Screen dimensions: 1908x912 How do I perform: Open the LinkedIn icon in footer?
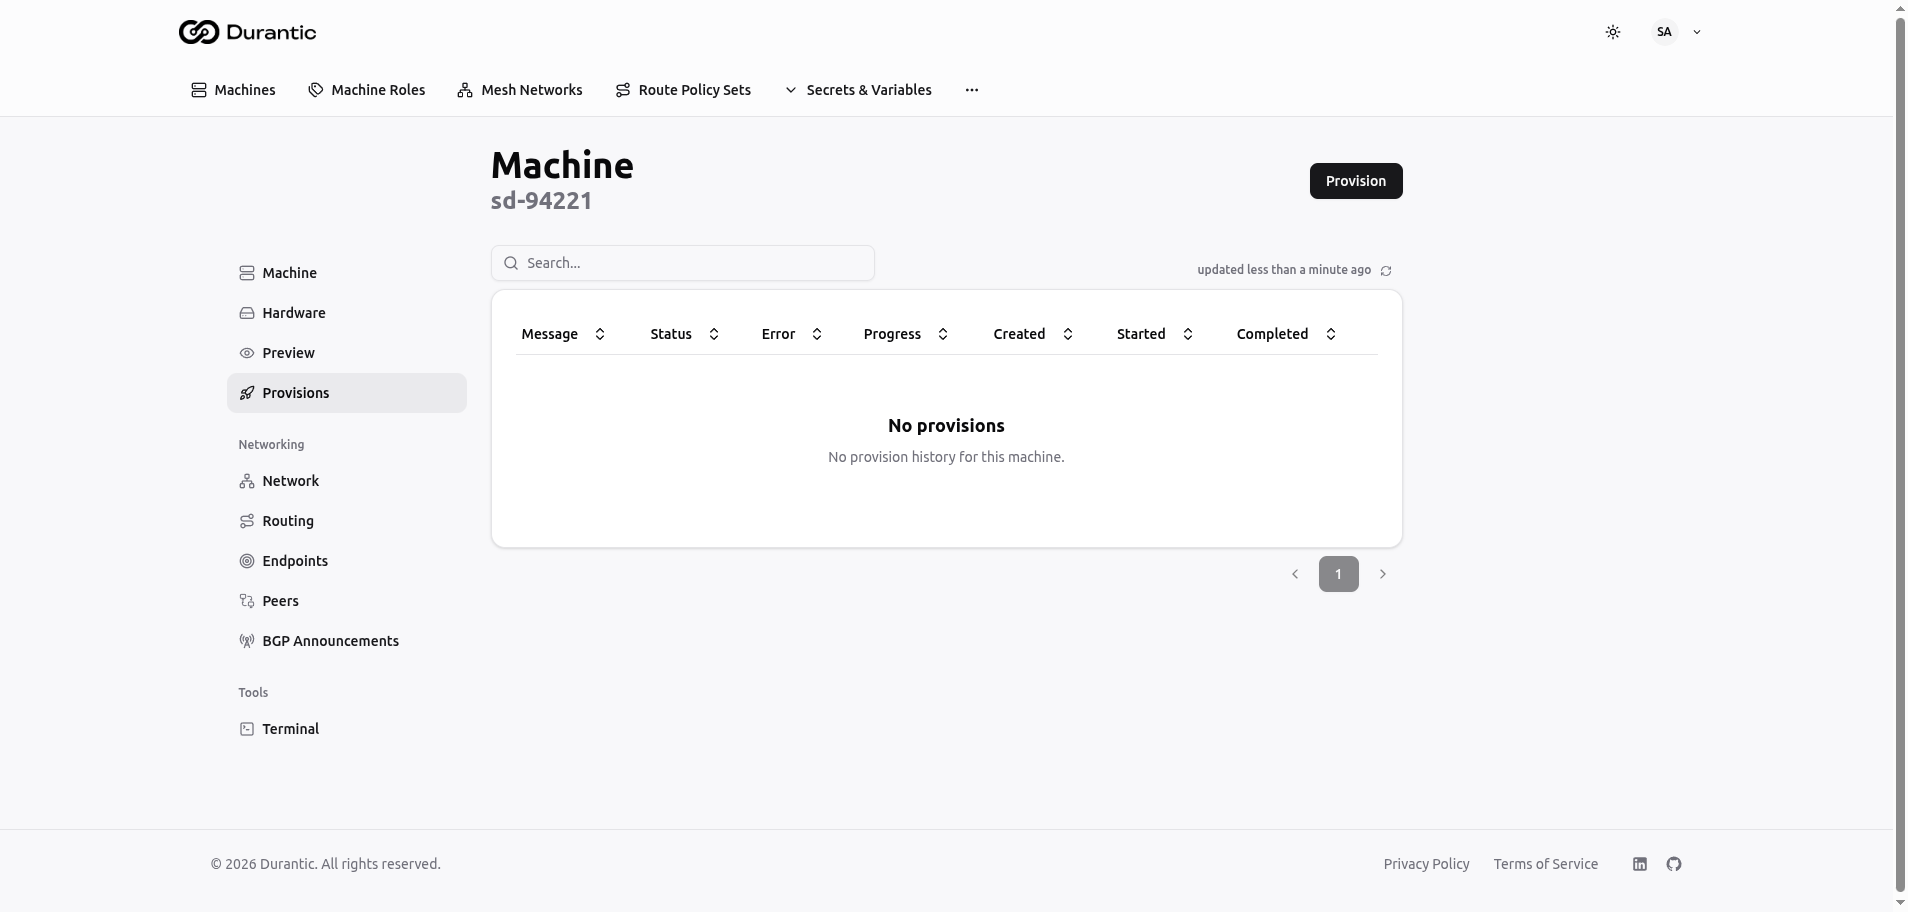(1640, 864)
